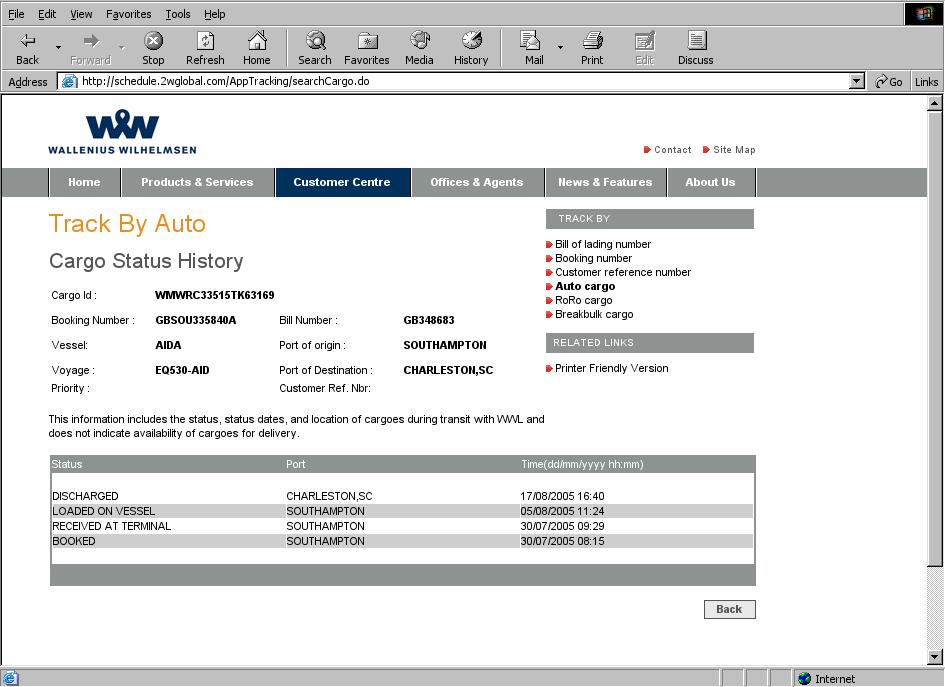Open the Edit menu
Viewport: 945px width, 687px height.
coord(47,14)
